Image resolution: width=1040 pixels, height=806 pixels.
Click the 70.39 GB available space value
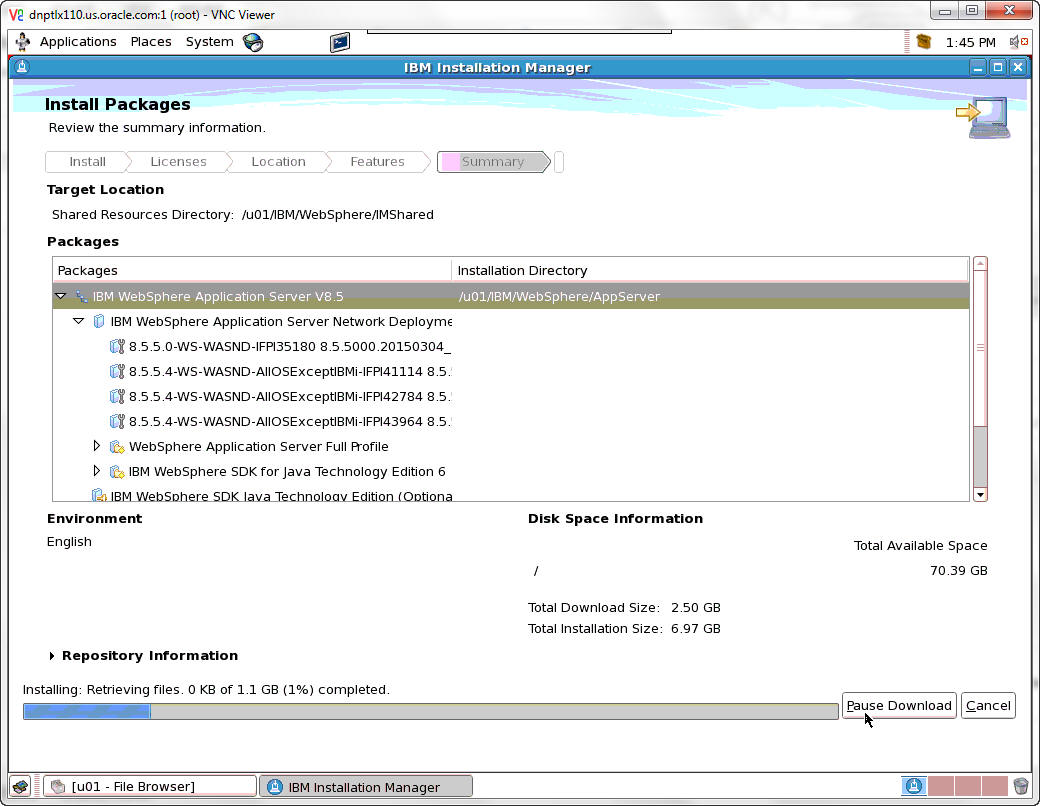point(958,571)
